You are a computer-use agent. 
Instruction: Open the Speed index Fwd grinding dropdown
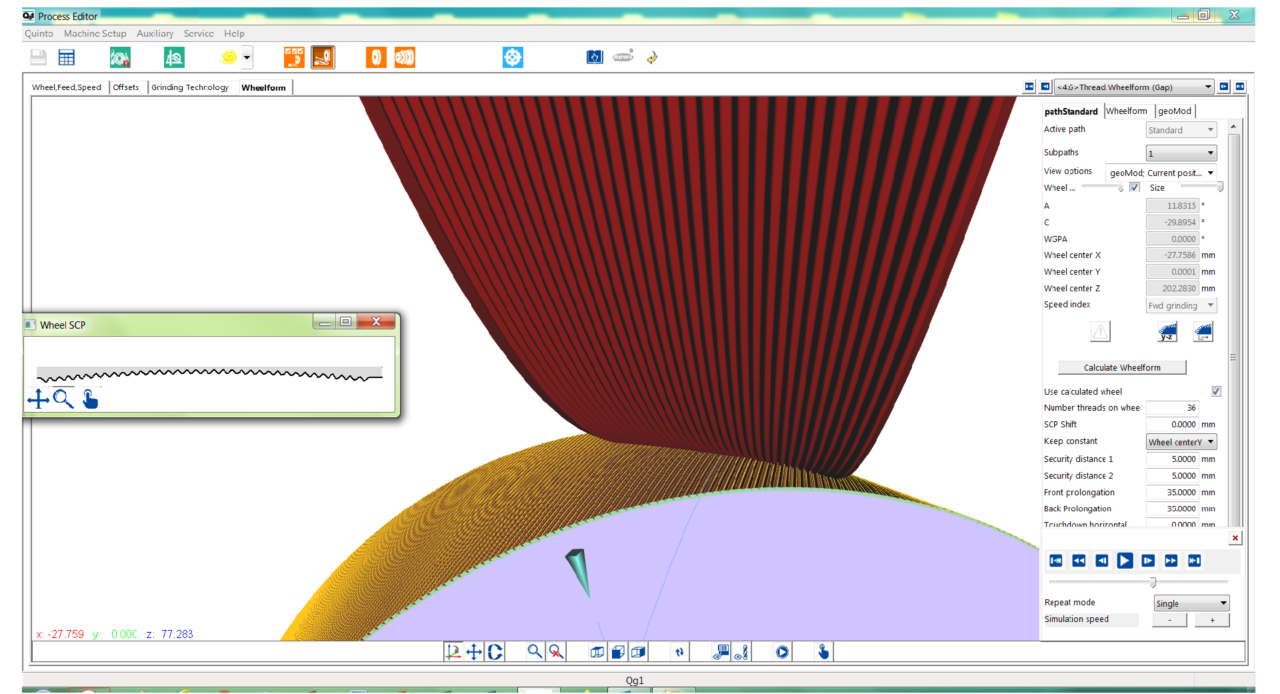[x=1181, y=305]
